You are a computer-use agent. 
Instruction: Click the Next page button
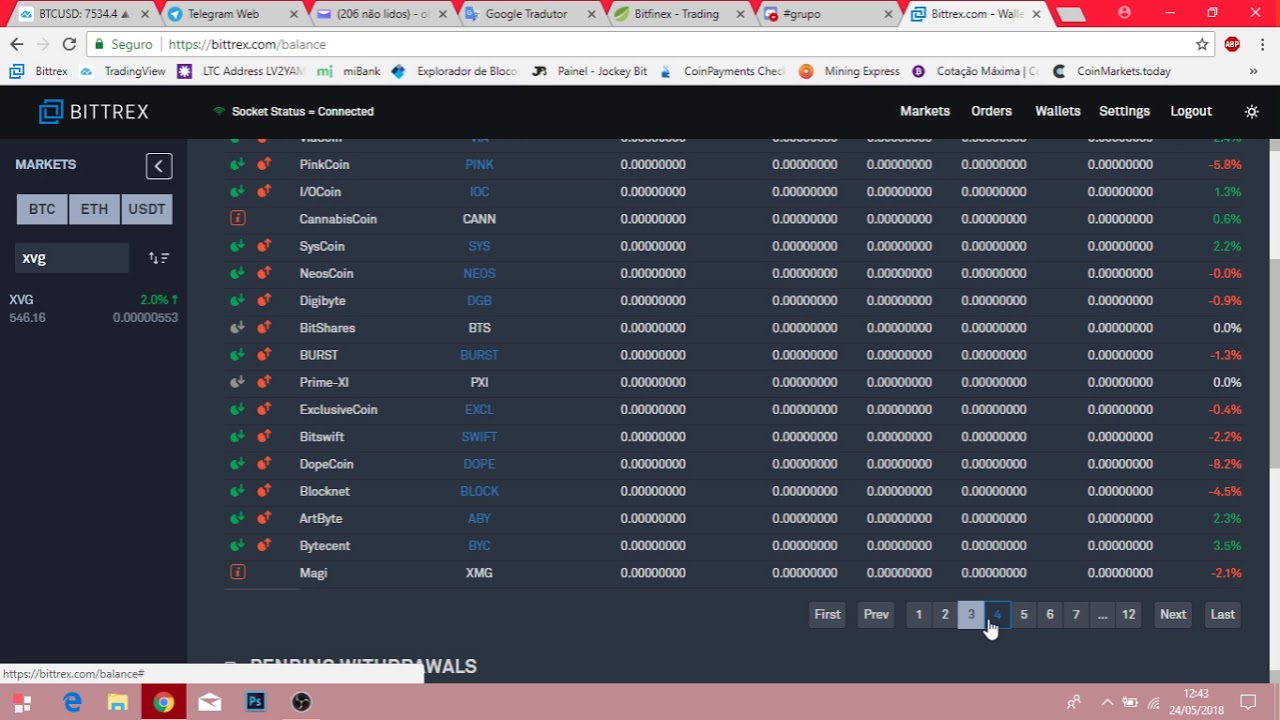1173,615
